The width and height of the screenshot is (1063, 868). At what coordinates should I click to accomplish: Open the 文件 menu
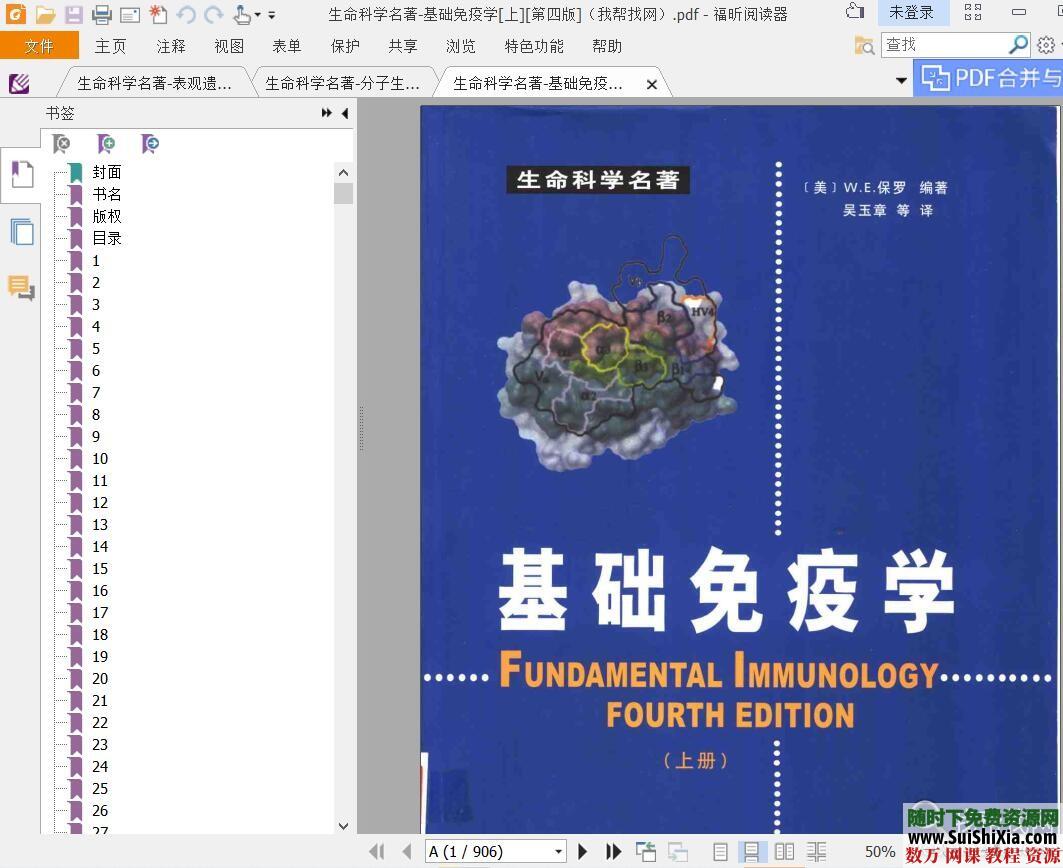click(x=39, y=45)
